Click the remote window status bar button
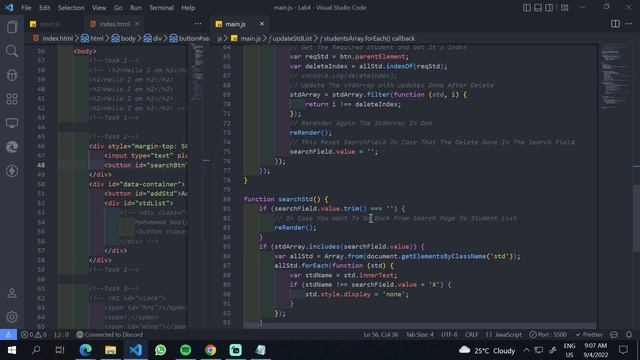The height and width of the screenshot is (360, 640). tap(8, 334)
